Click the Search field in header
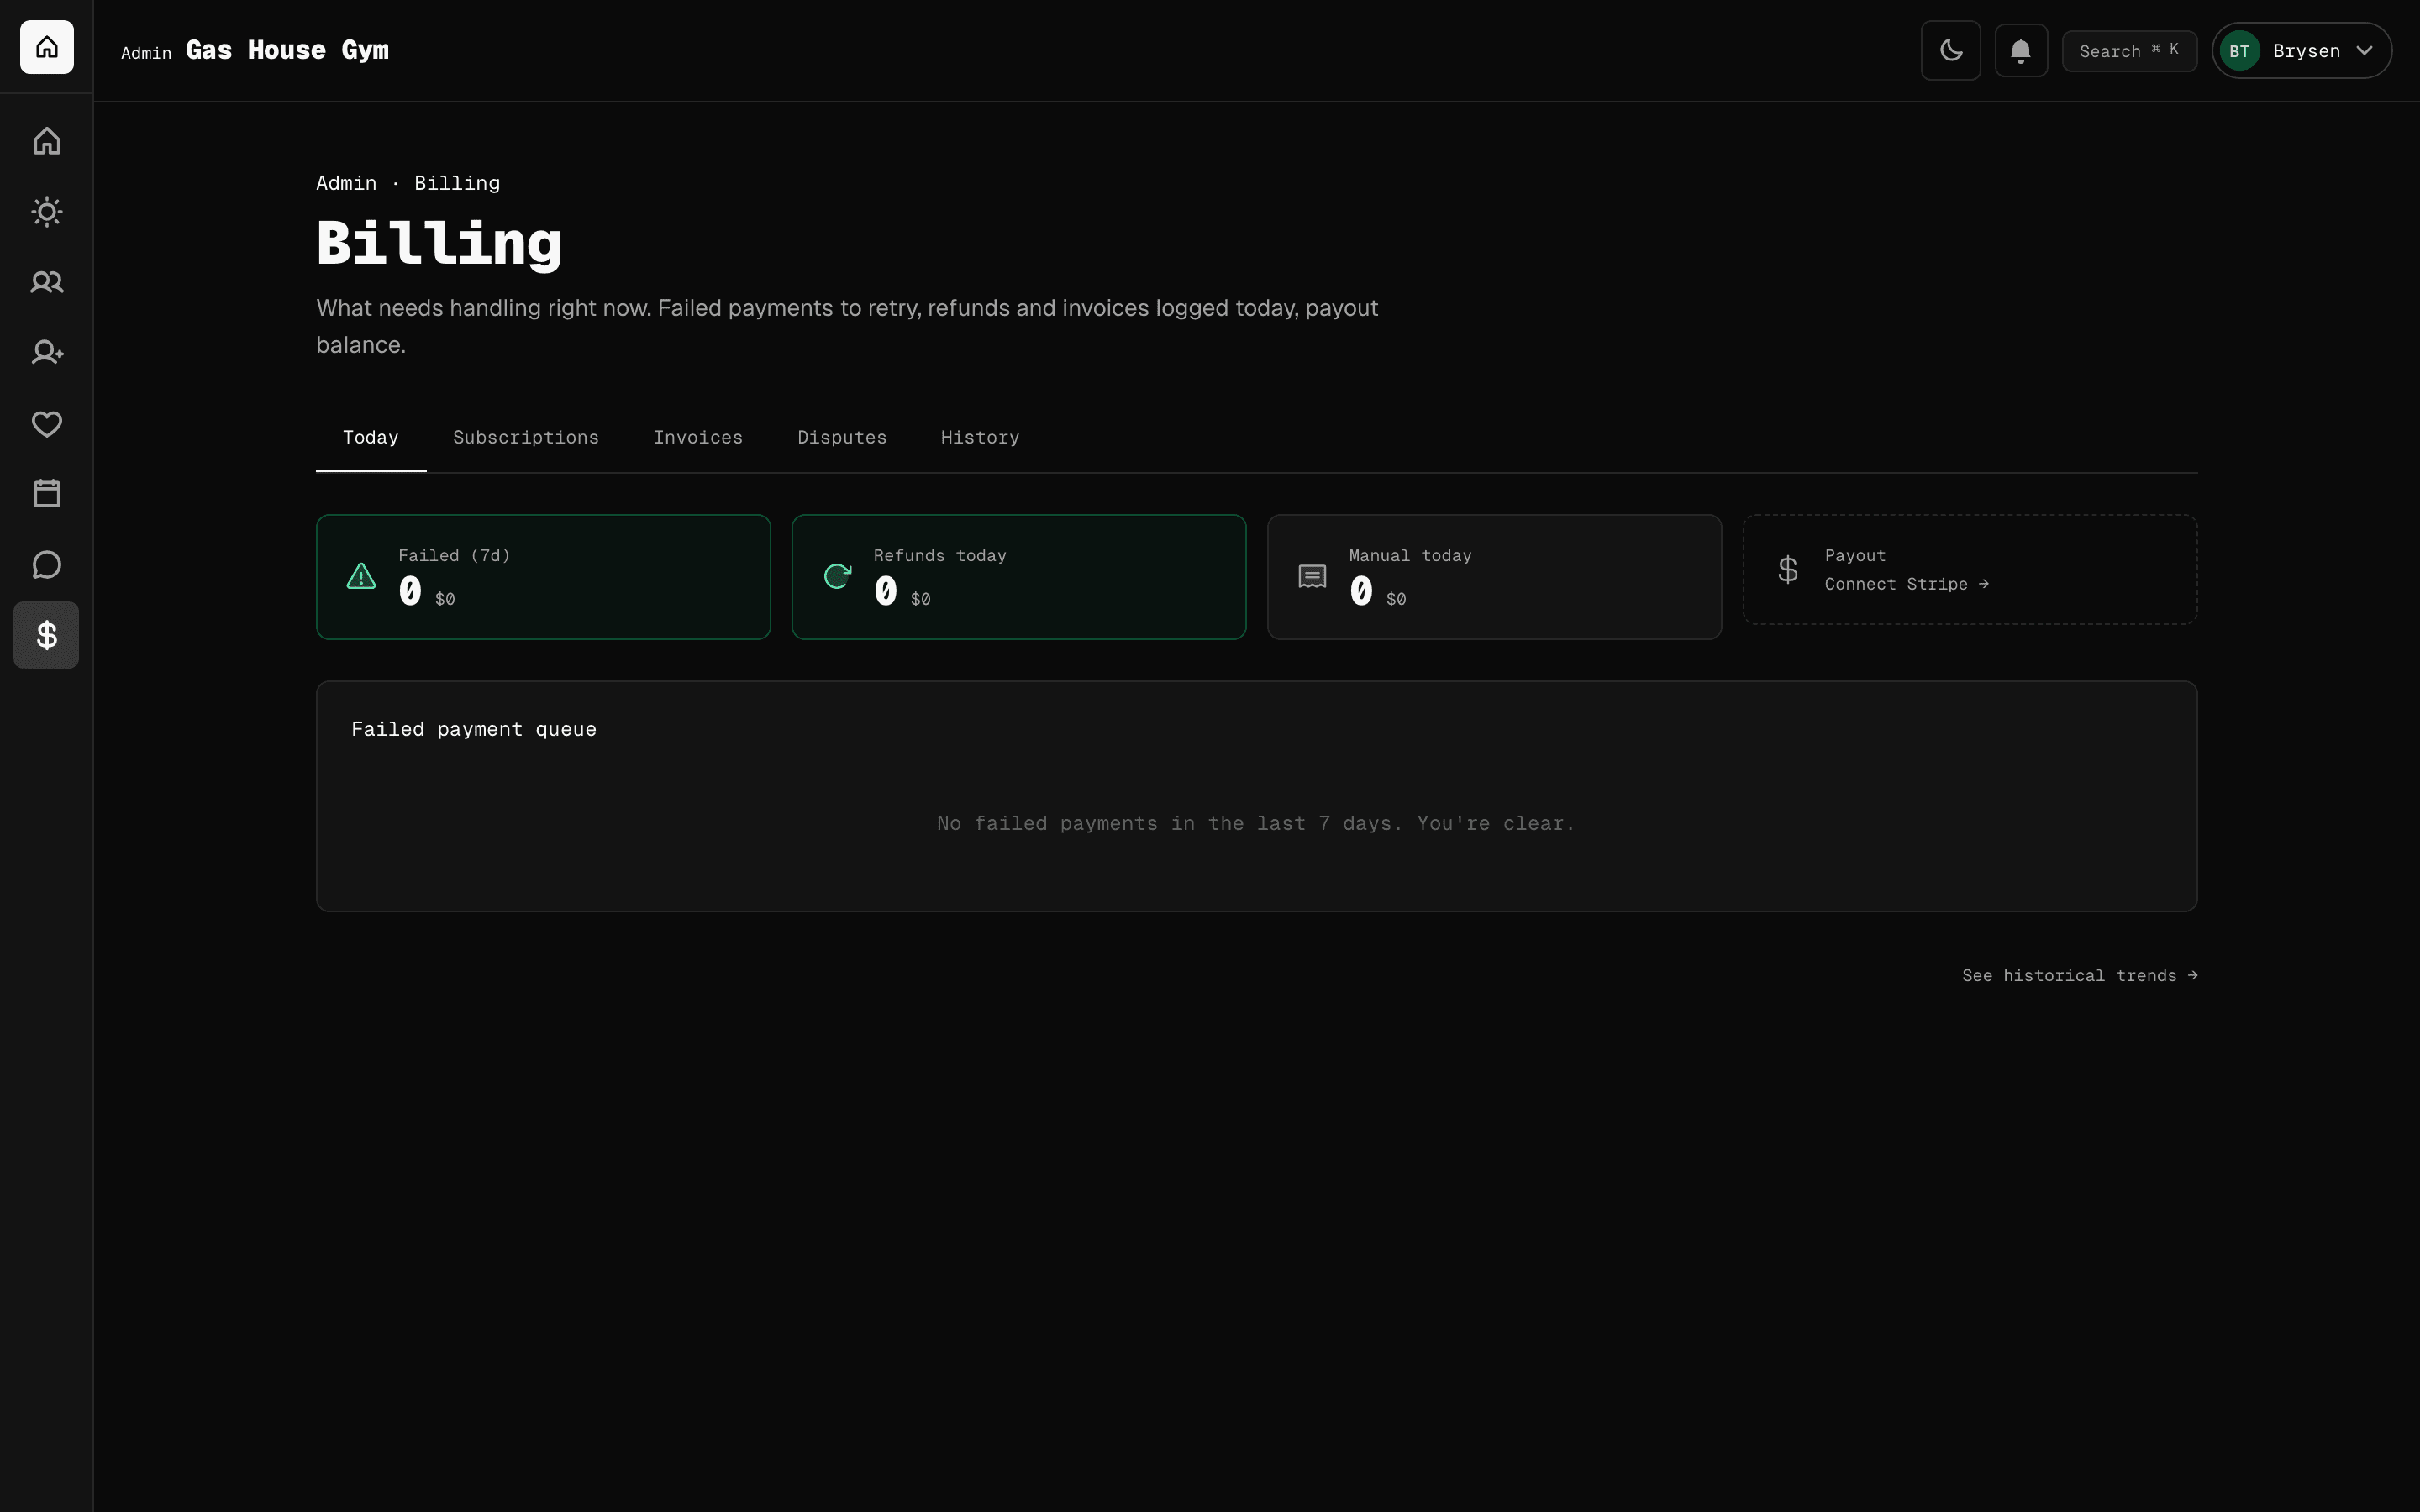Image resolution: width=2420 pixels, height=1512 pixels. point(2129,51)
